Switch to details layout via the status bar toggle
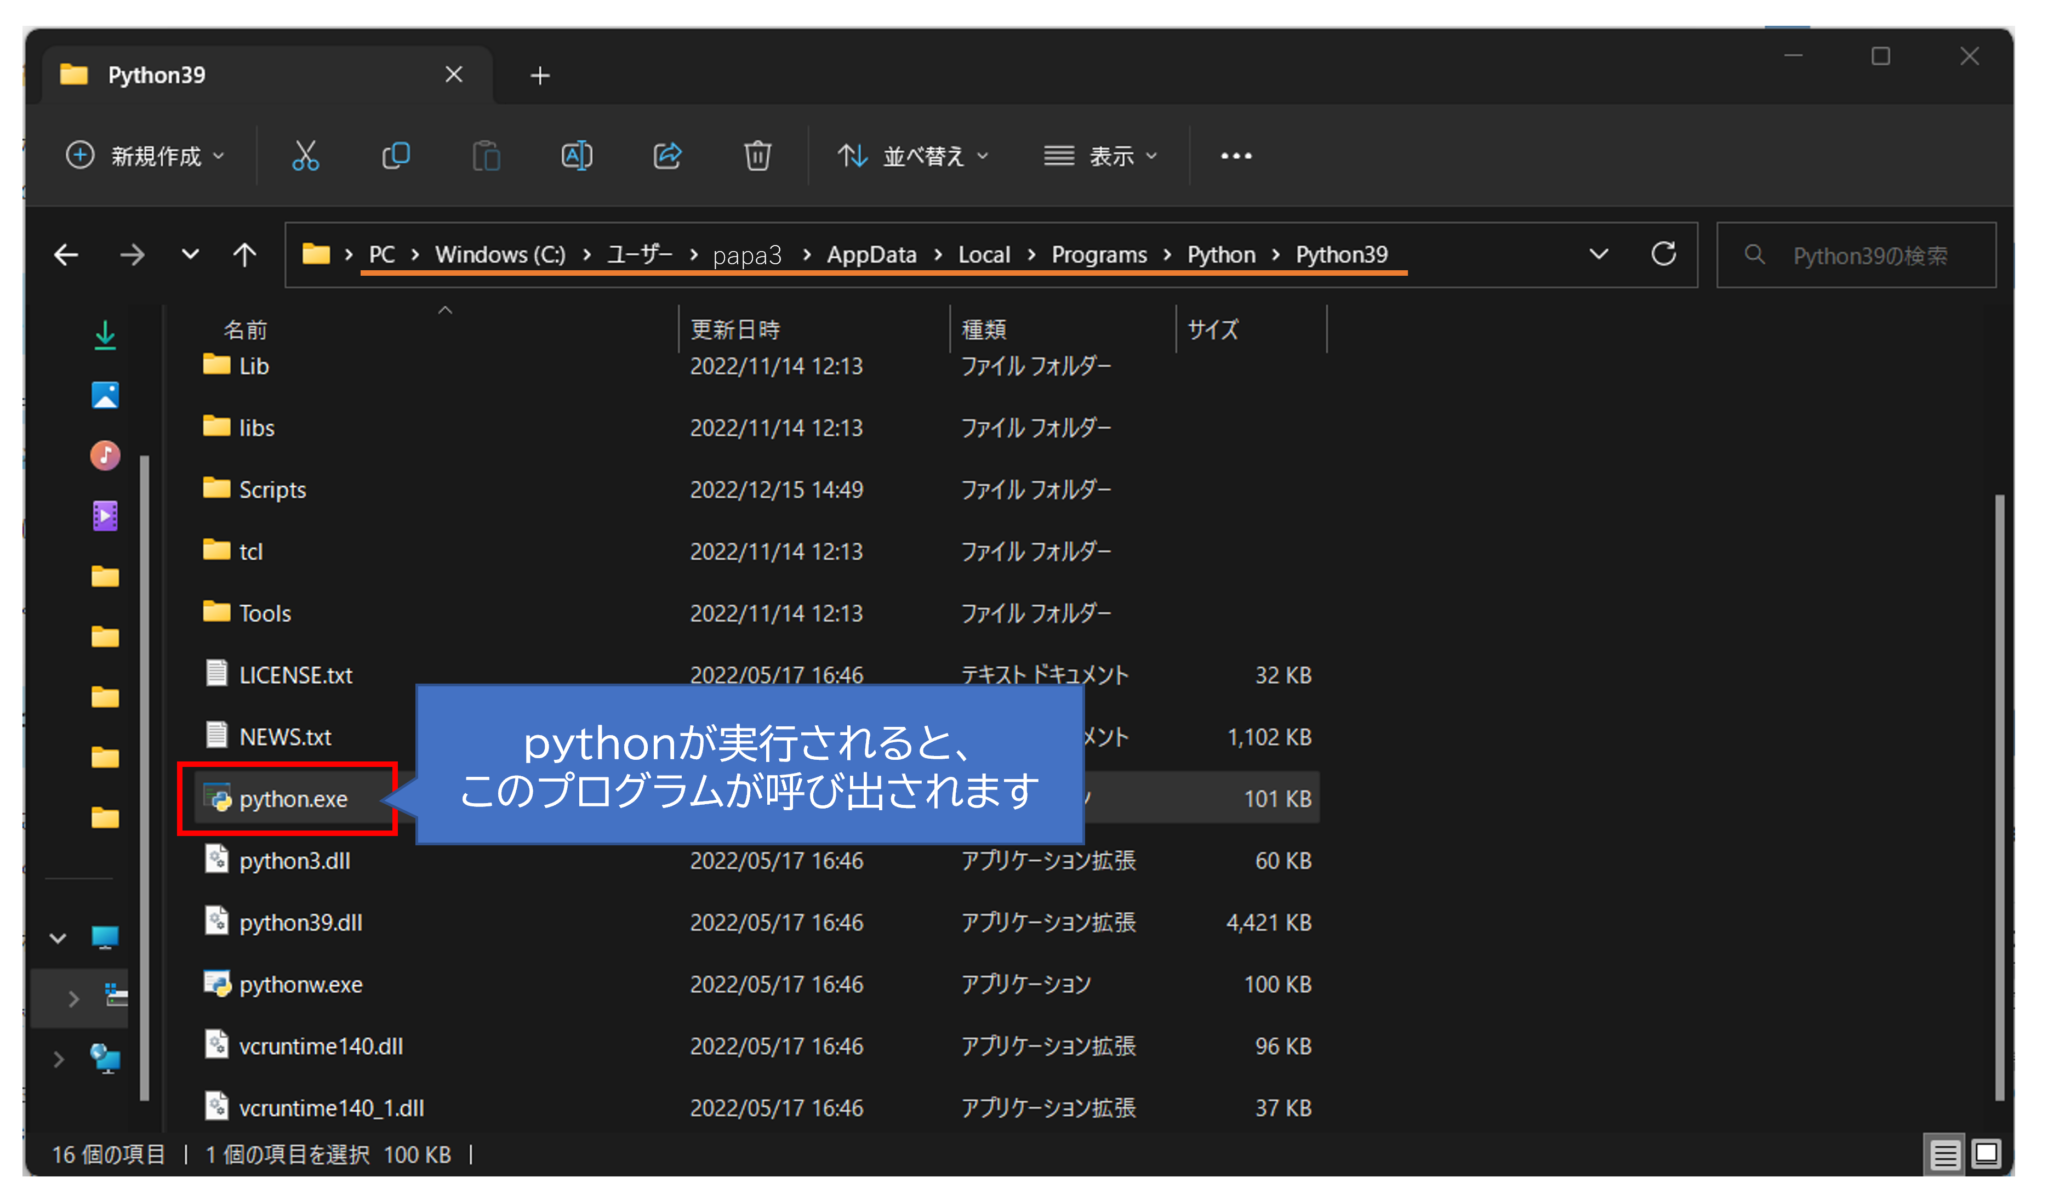The height and width of the screenshot is (1200, 2048). pos(1944,1155)
